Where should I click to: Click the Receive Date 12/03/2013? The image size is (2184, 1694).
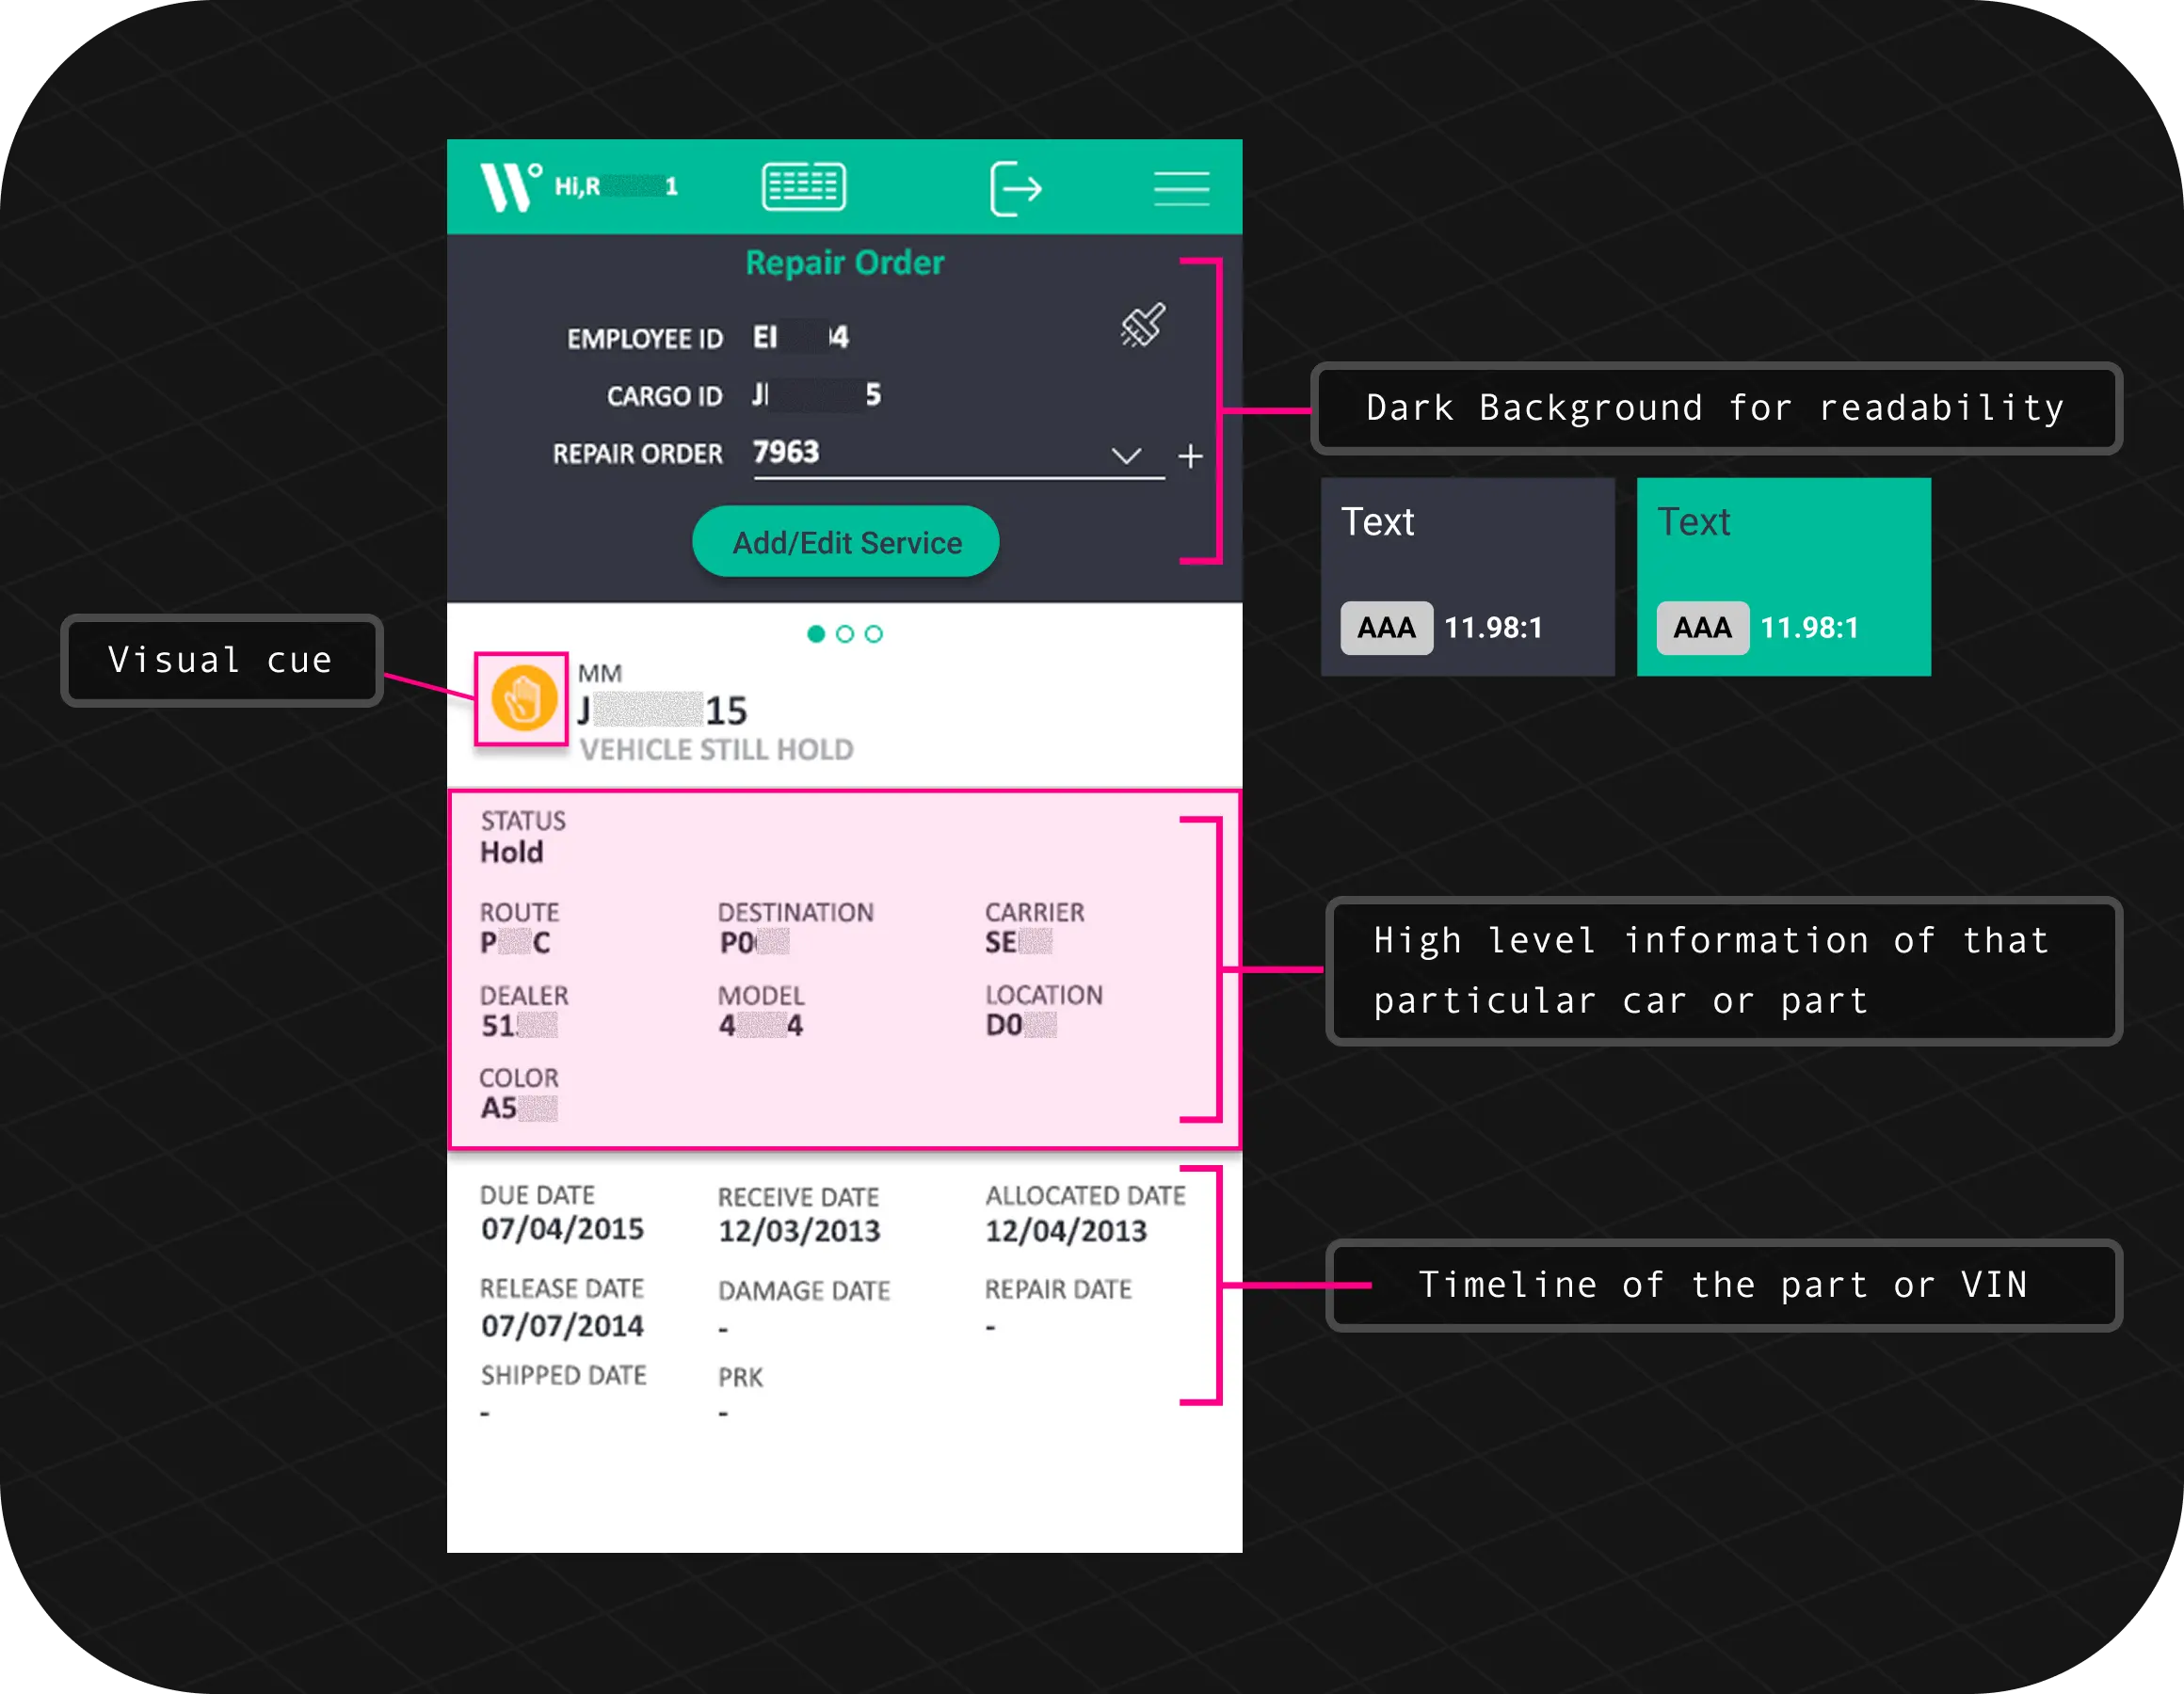(800, 1231)
